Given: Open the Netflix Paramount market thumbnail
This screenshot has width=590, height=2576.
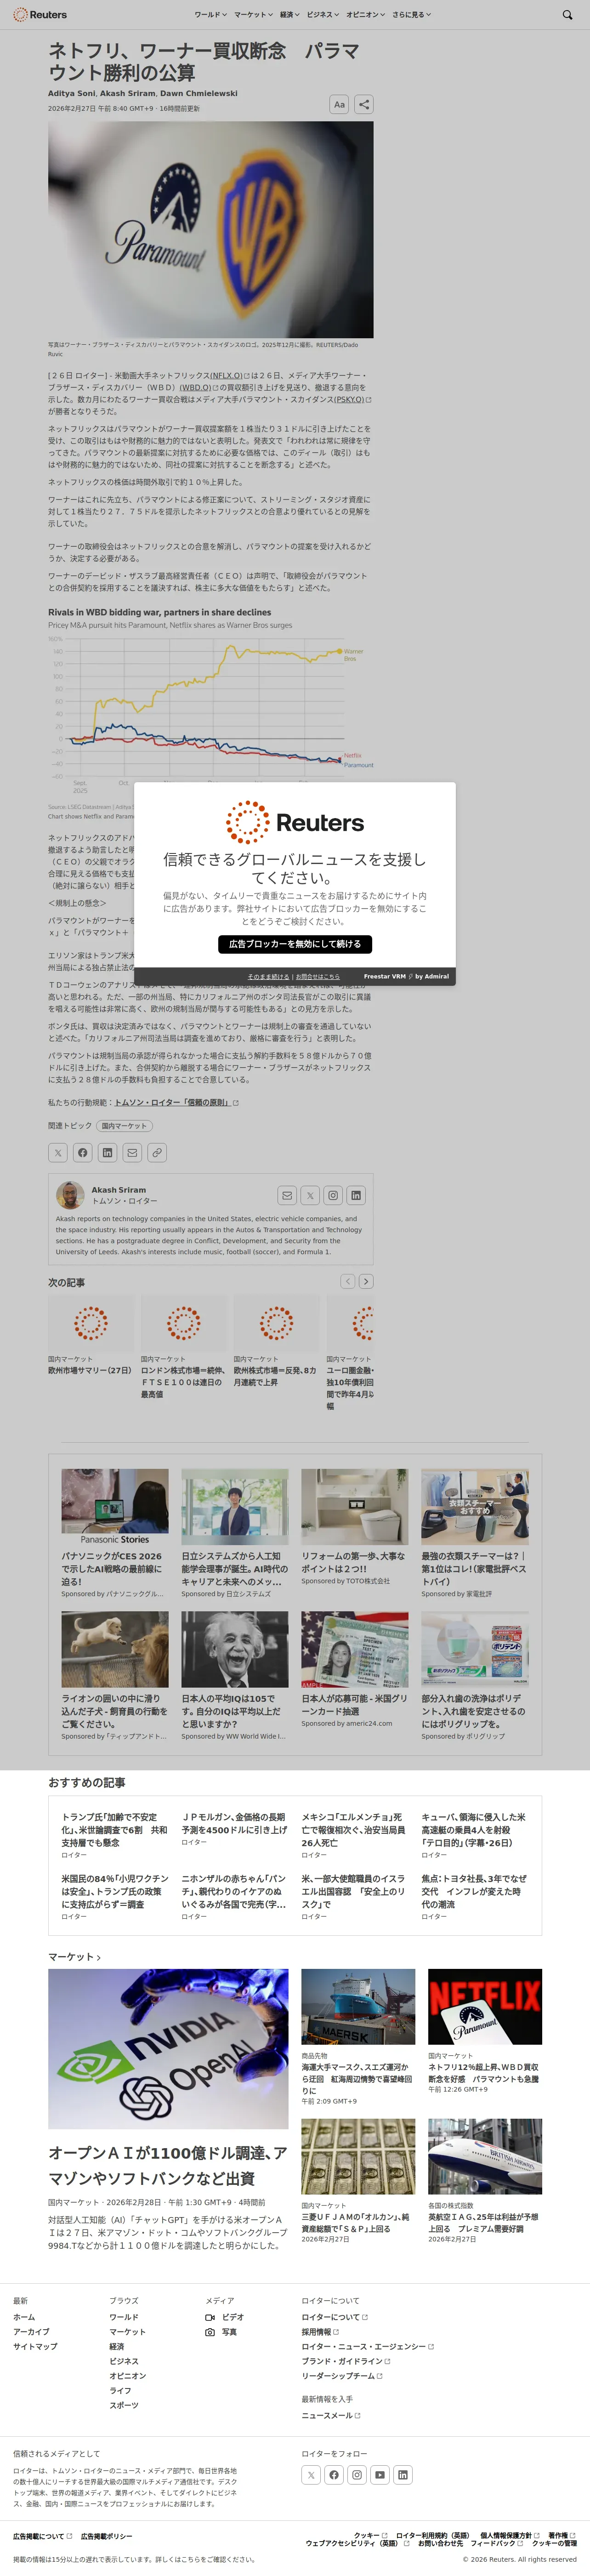Looking at the screenshot, I should pyautogui.click(x=485, y=2007).
